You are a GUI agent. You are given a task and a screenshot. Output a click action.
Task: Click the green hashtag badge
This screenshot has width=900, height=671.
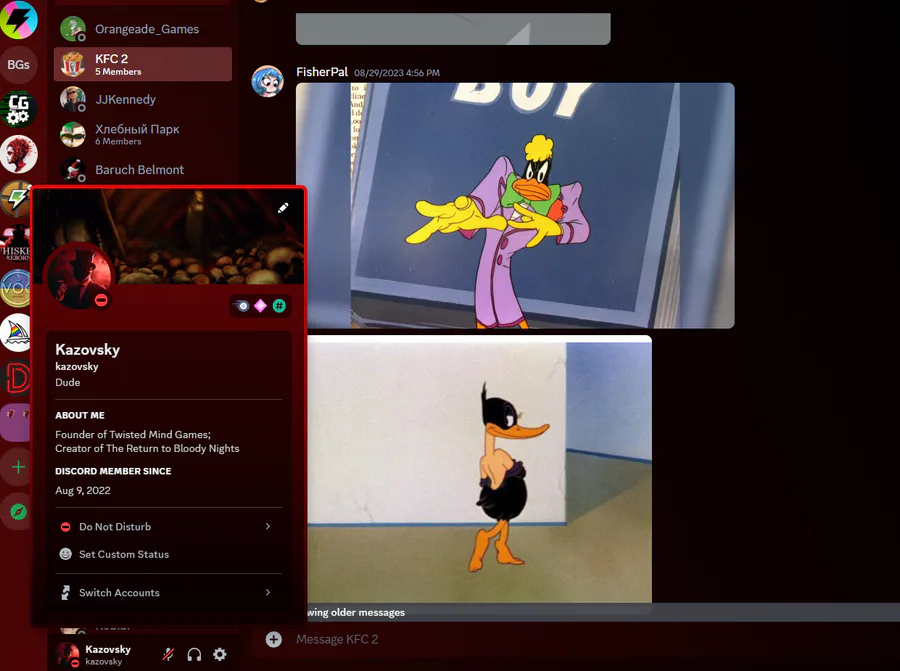tap(279, 306)
